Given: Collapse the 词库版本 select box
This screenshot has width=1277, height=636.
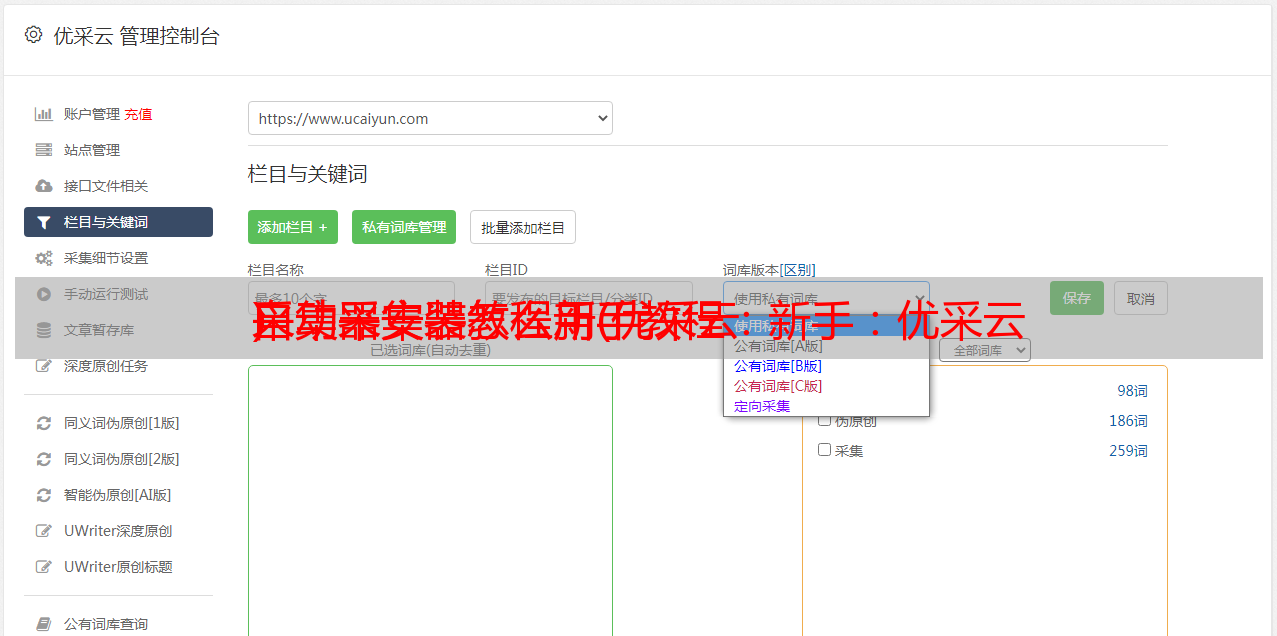Looking at the screenshot, I should pyautogui.click(x=826, y=298).
